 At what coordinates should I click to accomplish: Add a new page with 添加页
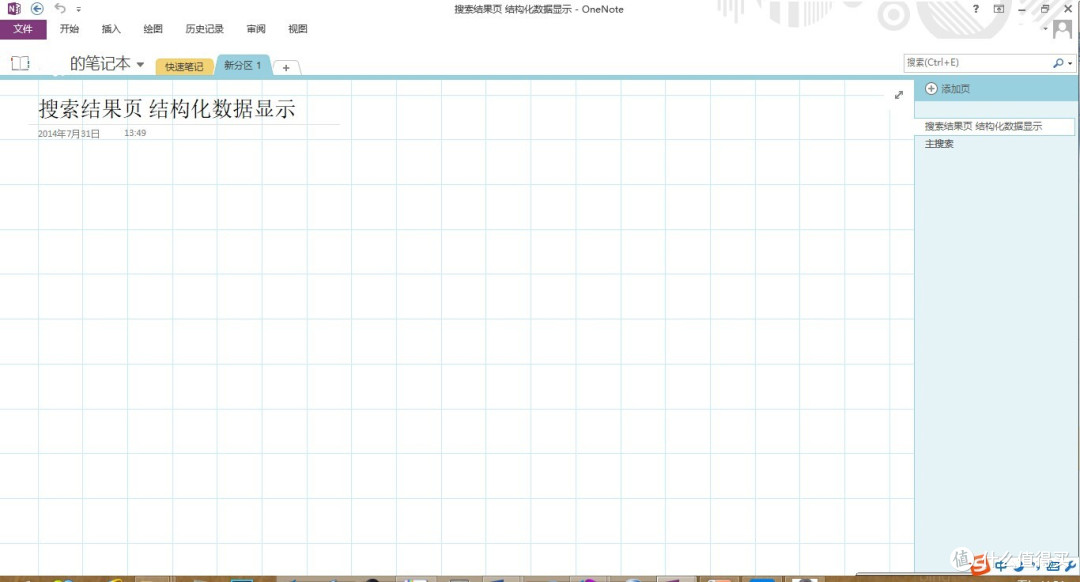(x=948, y=89)
